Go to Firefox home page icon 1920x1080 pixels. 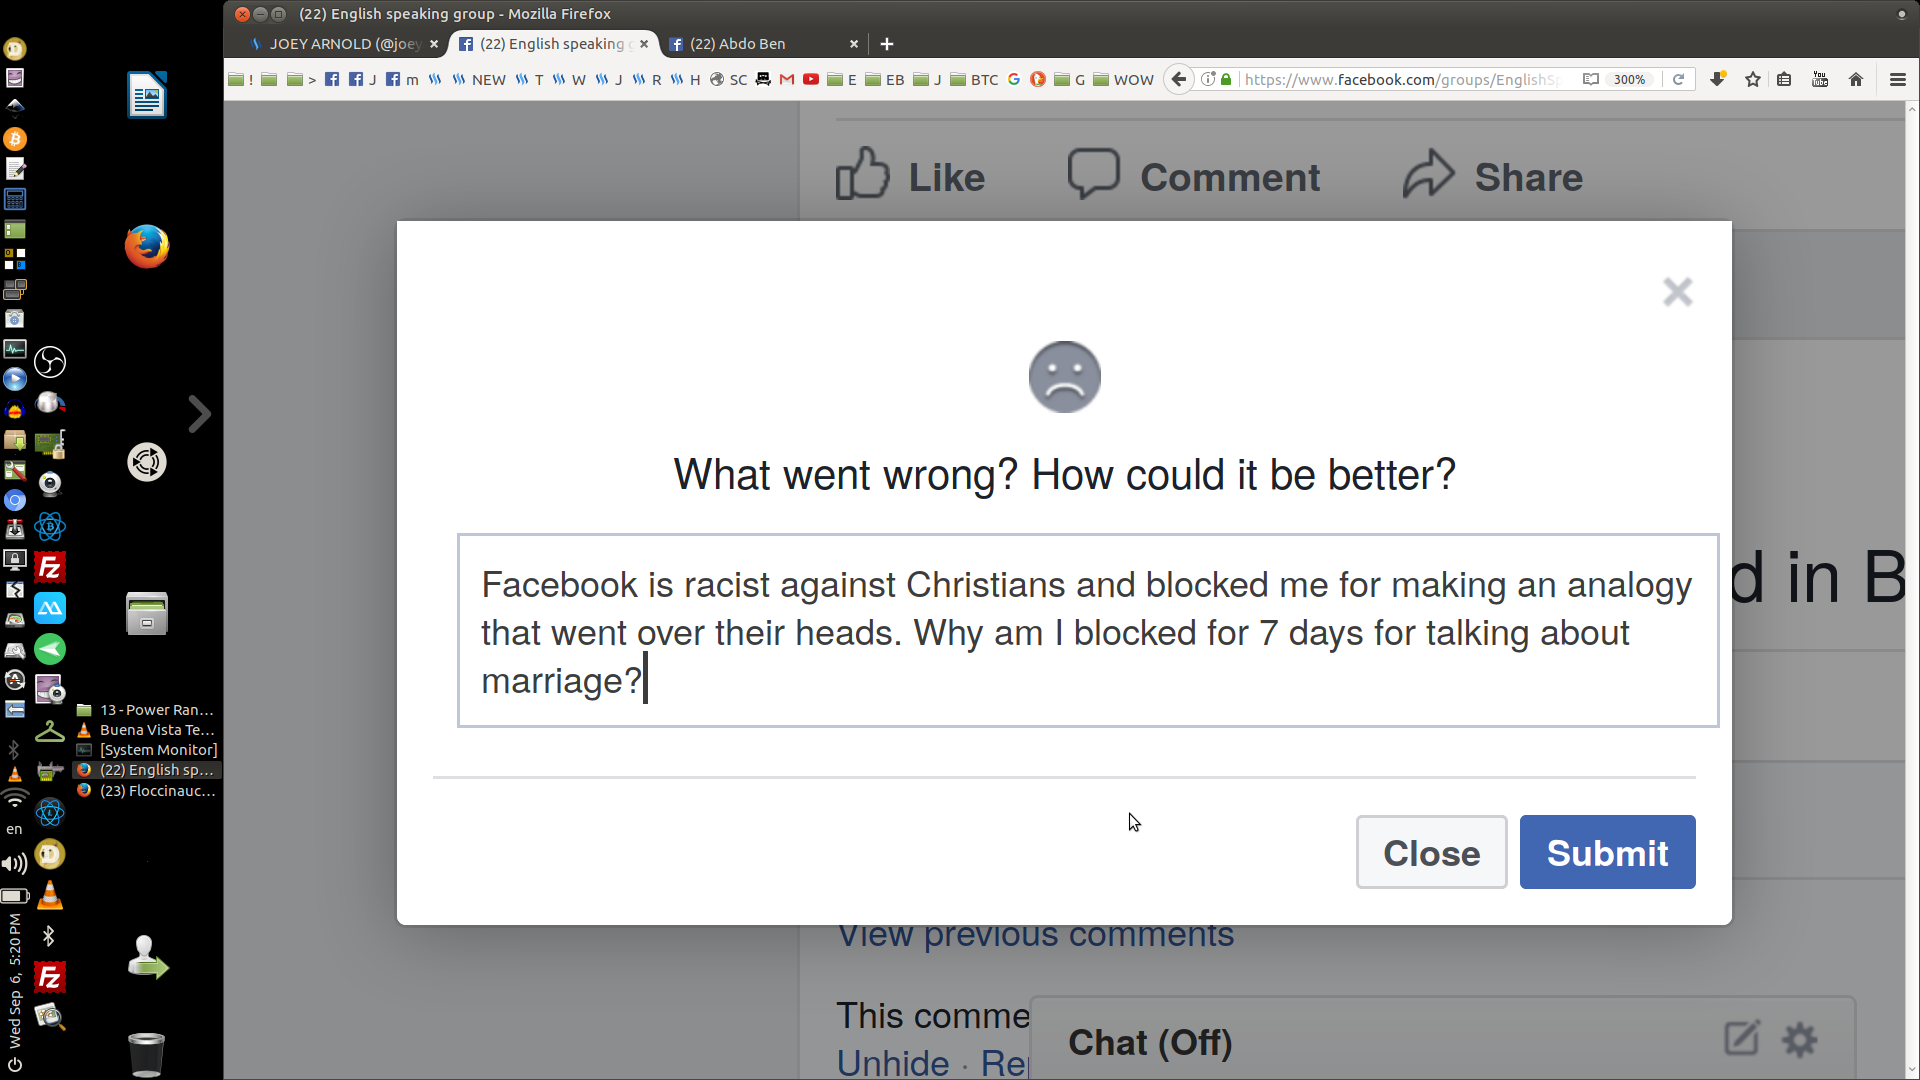point(1856,79)
